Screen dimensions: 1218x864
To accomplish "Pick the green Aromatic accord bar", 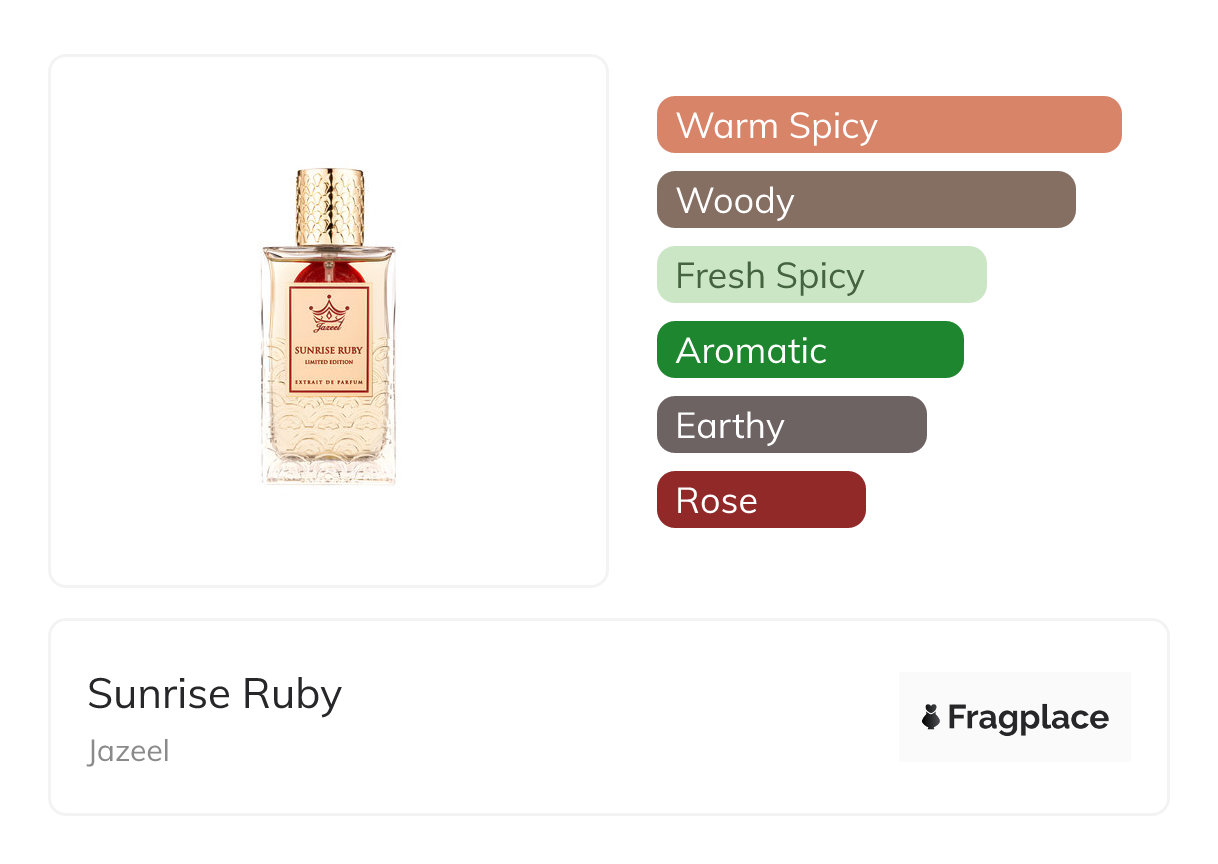I will 809,350.
